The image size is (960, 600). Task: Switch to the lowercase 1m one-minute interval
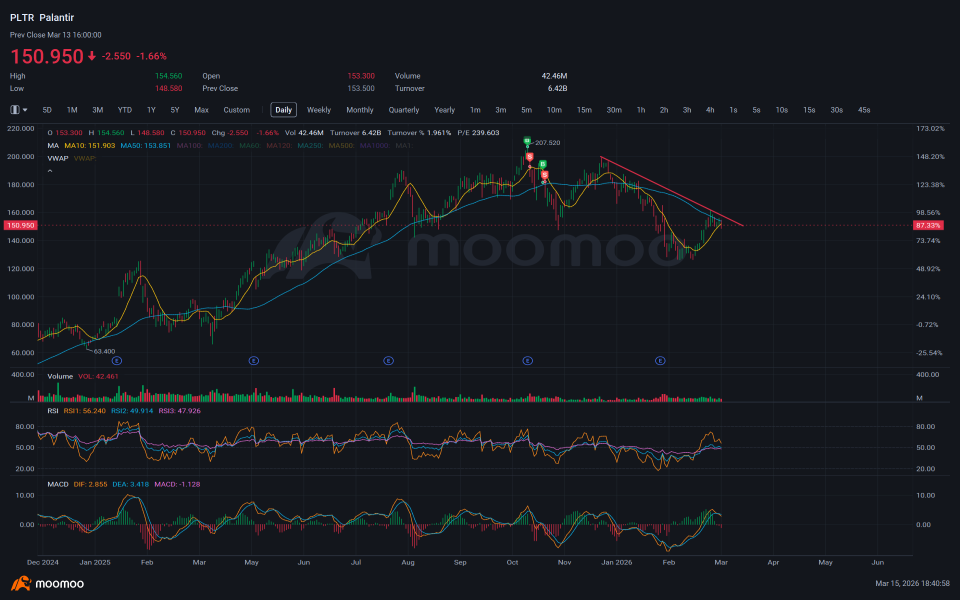pos(475,110)
